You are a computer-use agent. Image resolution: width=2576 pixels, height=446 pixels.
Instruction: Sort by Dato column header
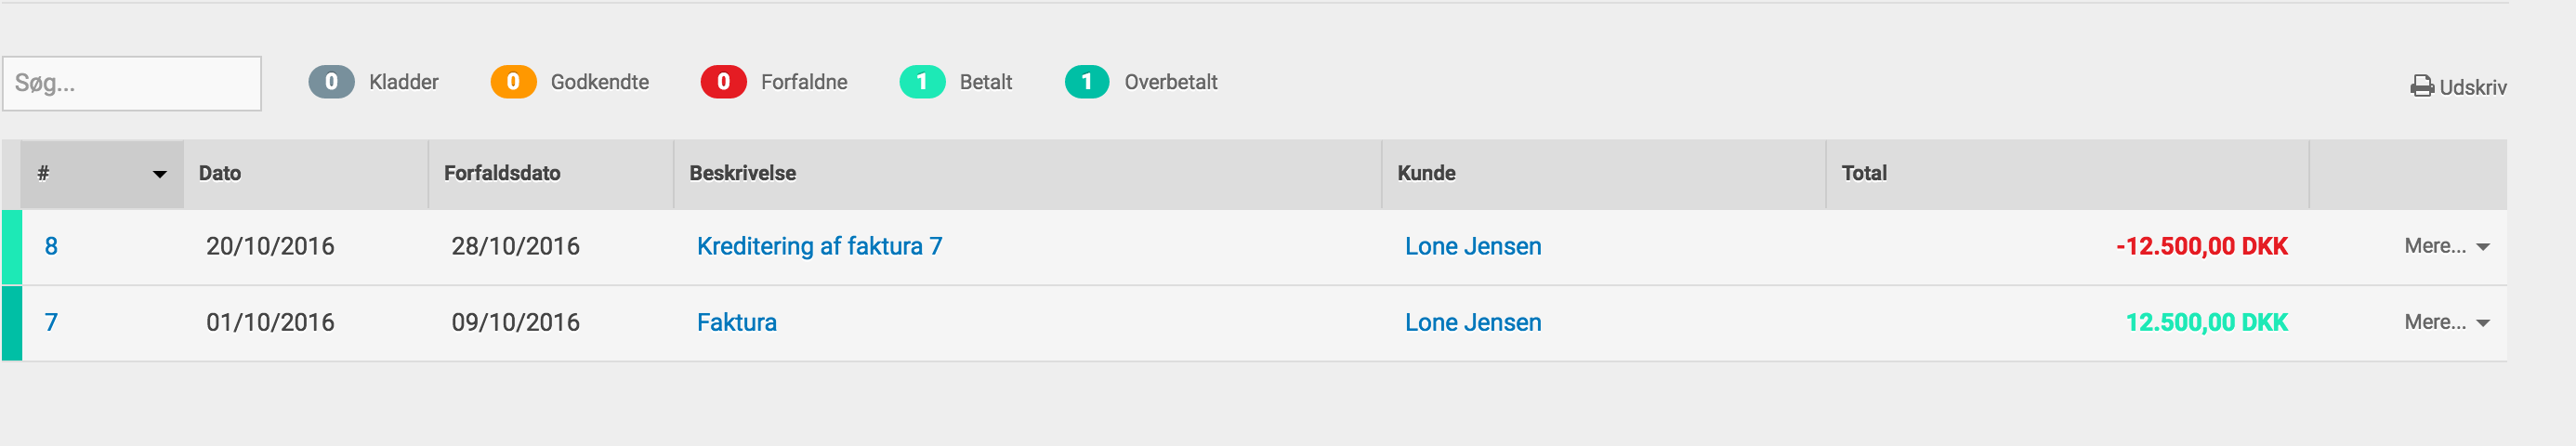[220, 173]
